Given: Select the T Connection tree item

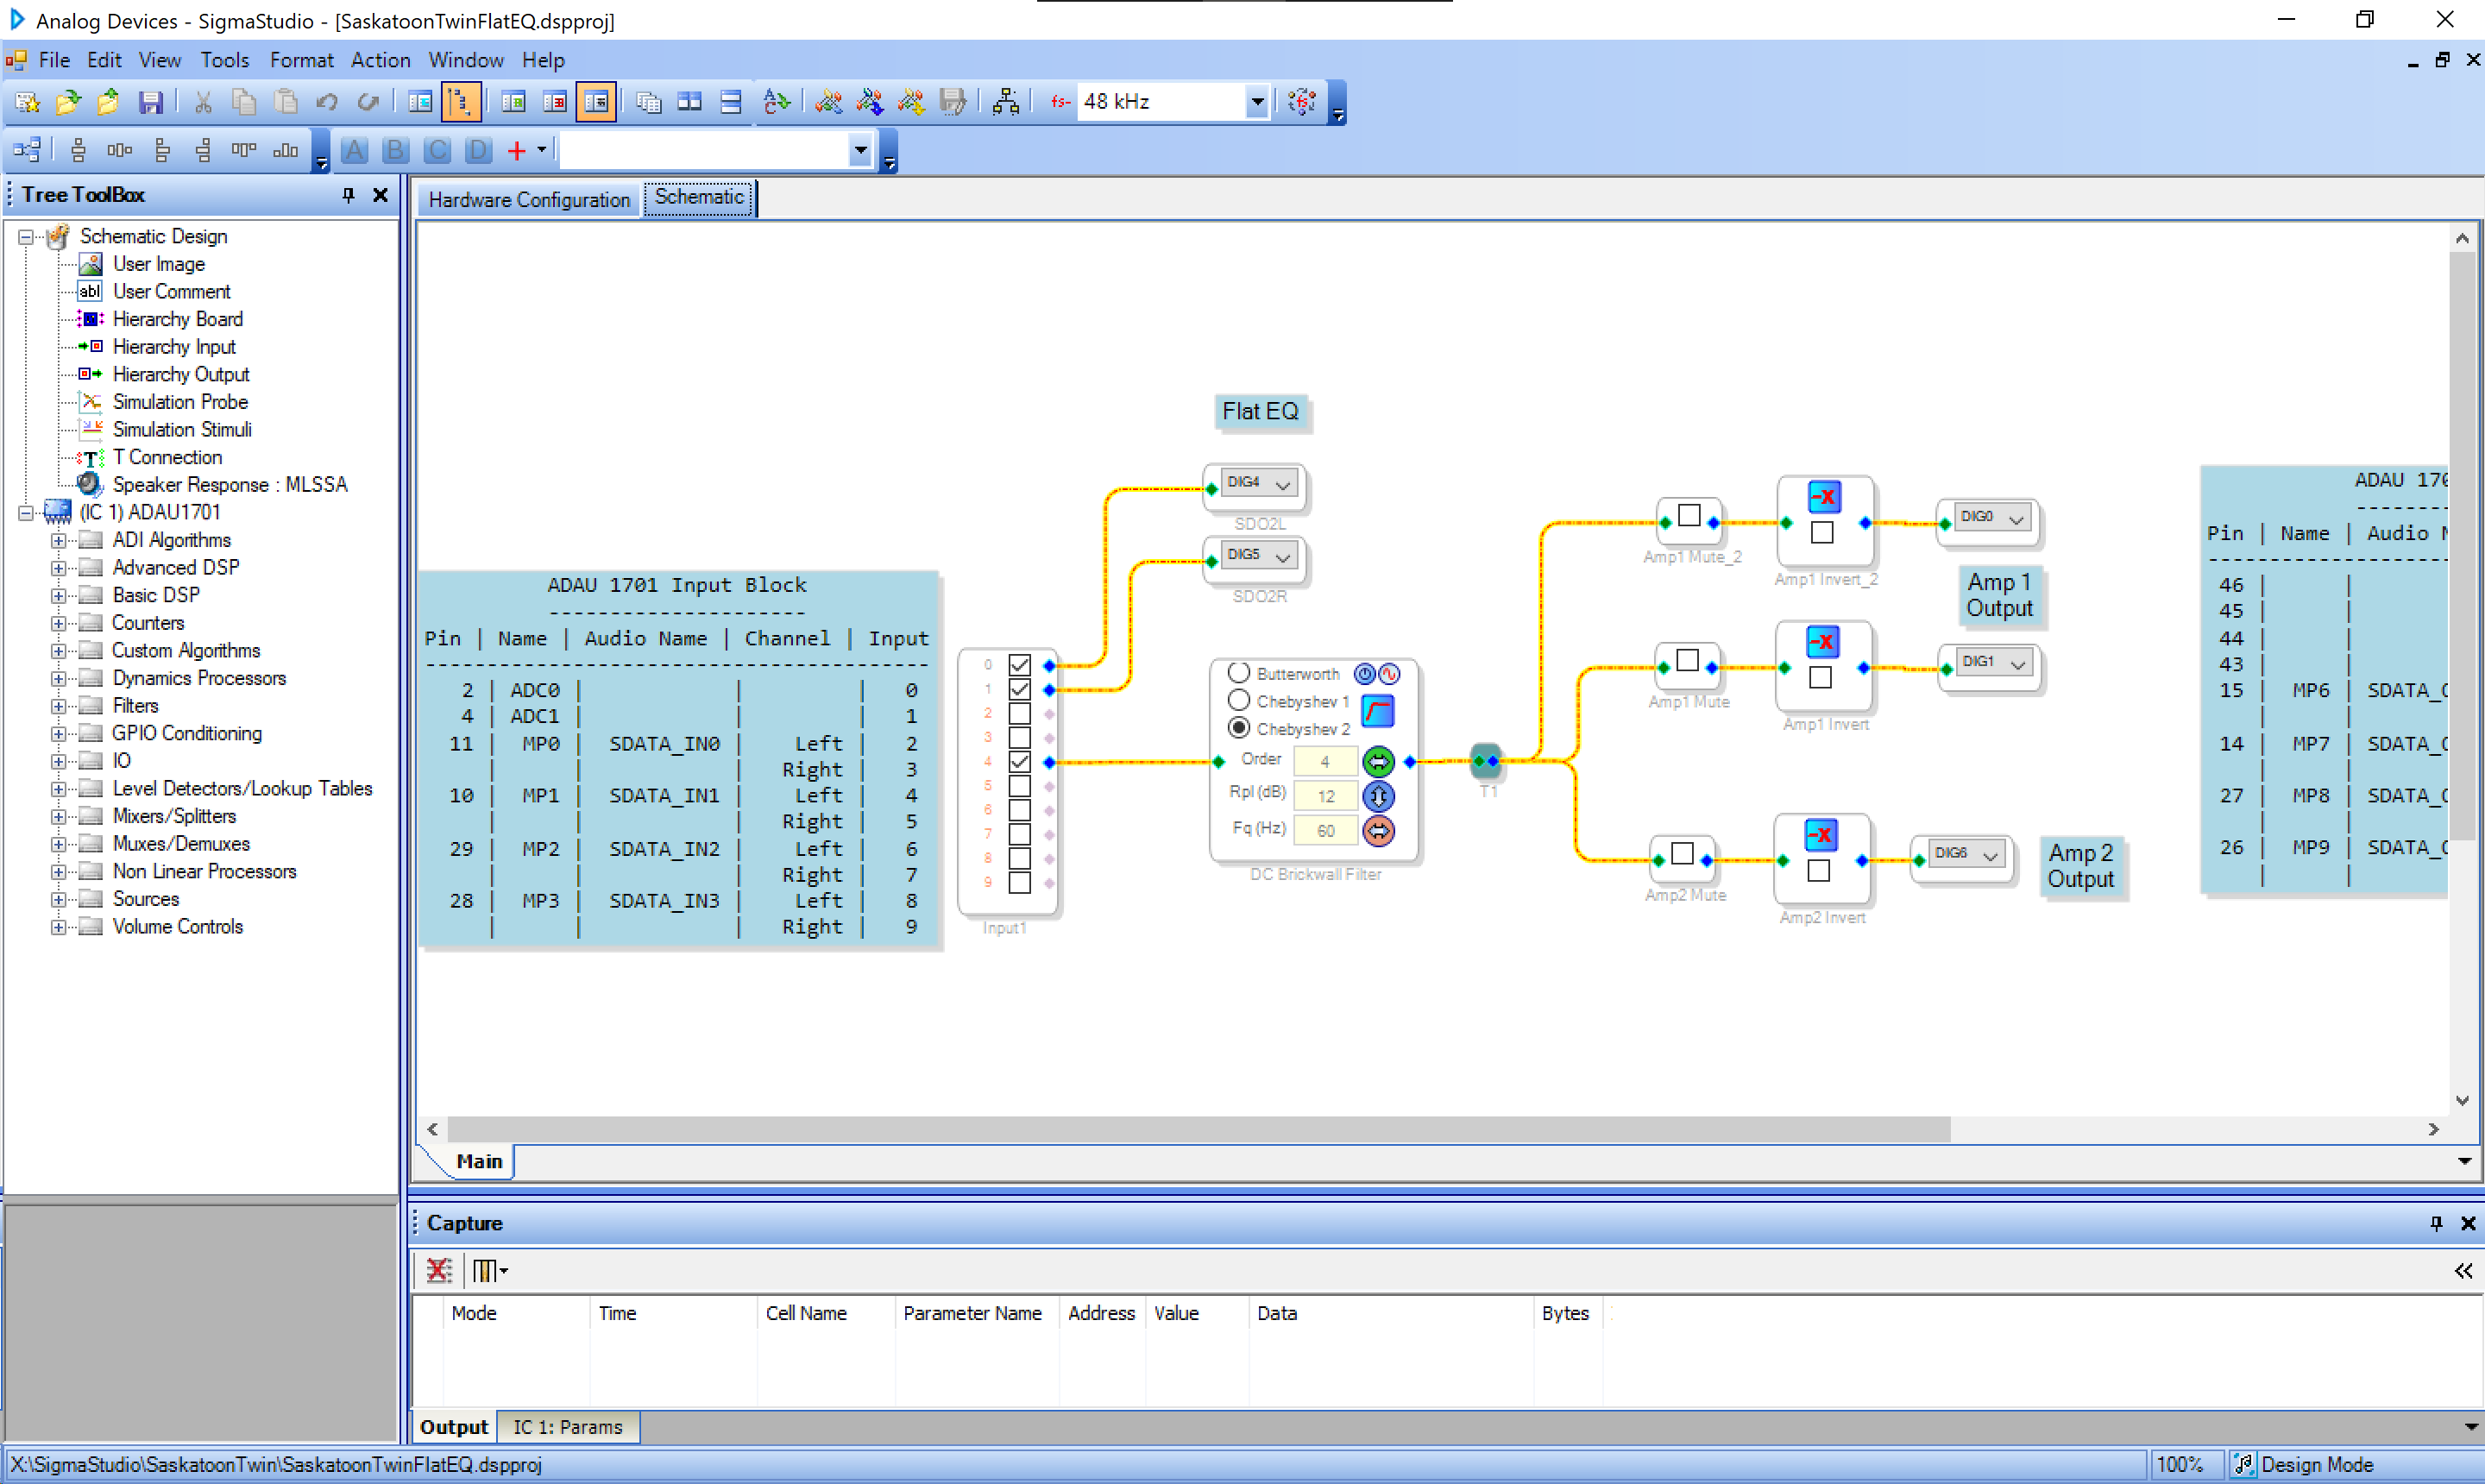Looking at the screenshot, I should [167, 457].
